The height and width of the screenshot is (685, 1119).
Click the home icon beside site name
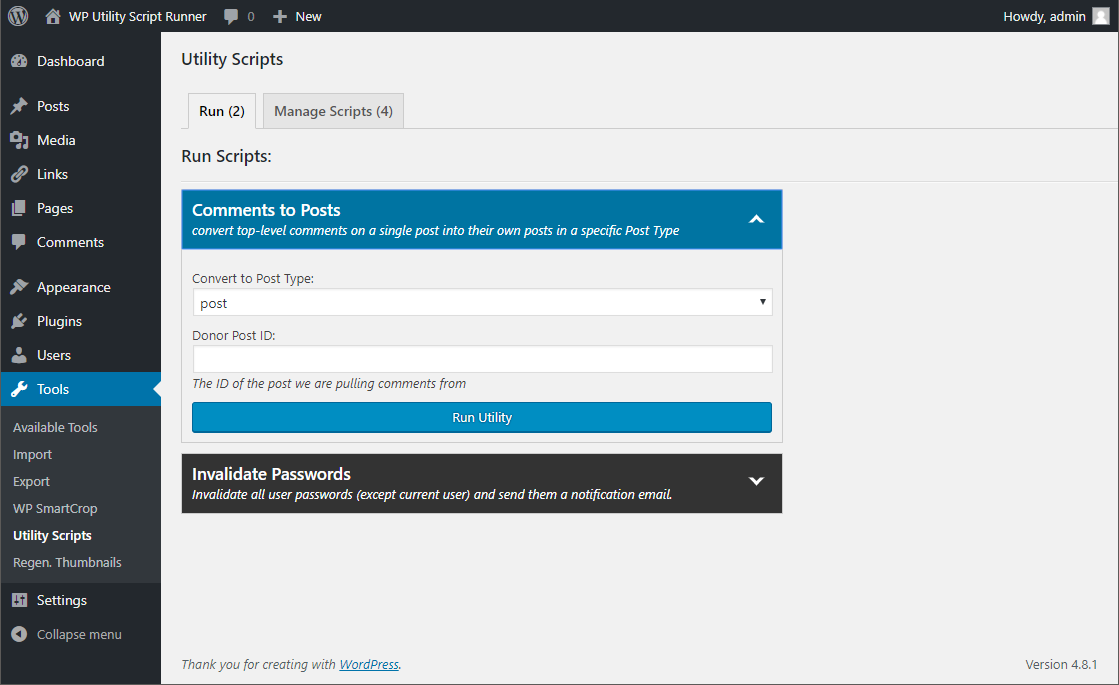tap(53, 16)
